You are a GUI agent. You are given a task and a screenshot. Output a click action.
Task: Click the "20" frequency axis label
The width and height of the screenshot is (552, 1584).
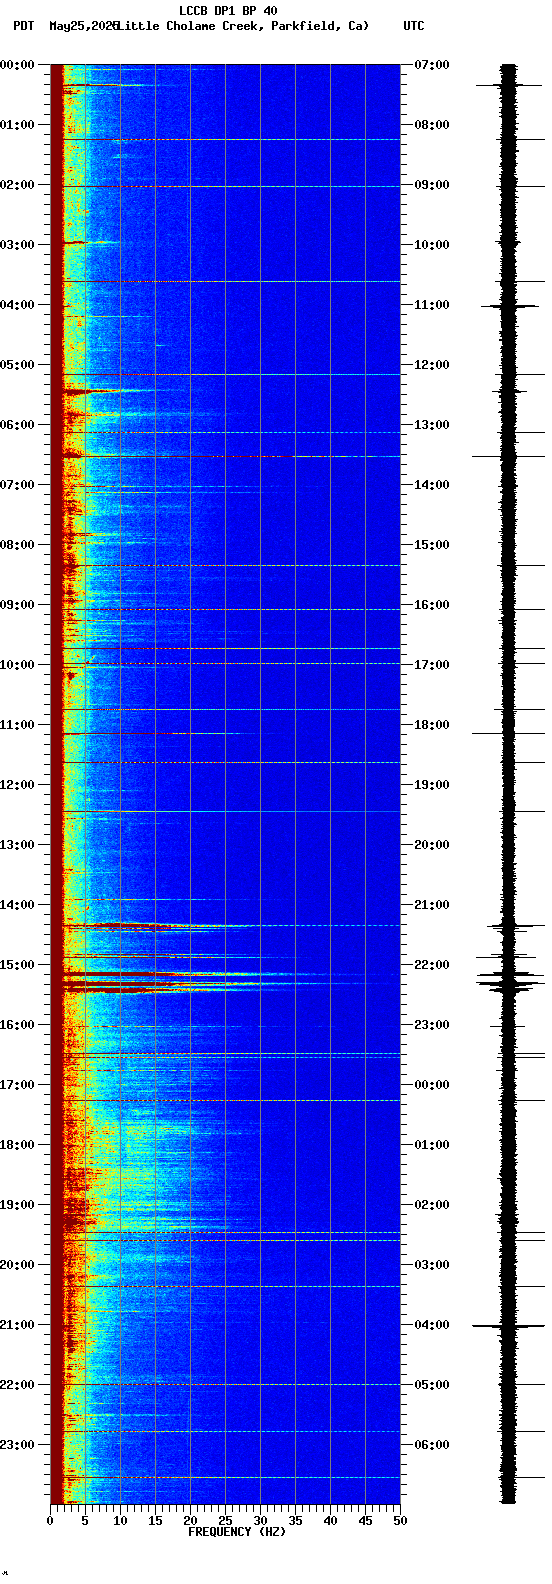tap(190, 1521)
